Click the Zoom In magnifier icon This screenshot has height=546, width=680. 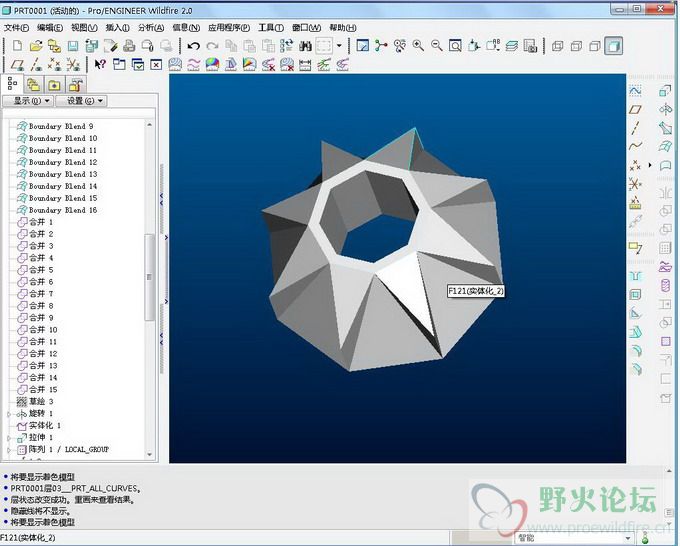coord(418,46)
